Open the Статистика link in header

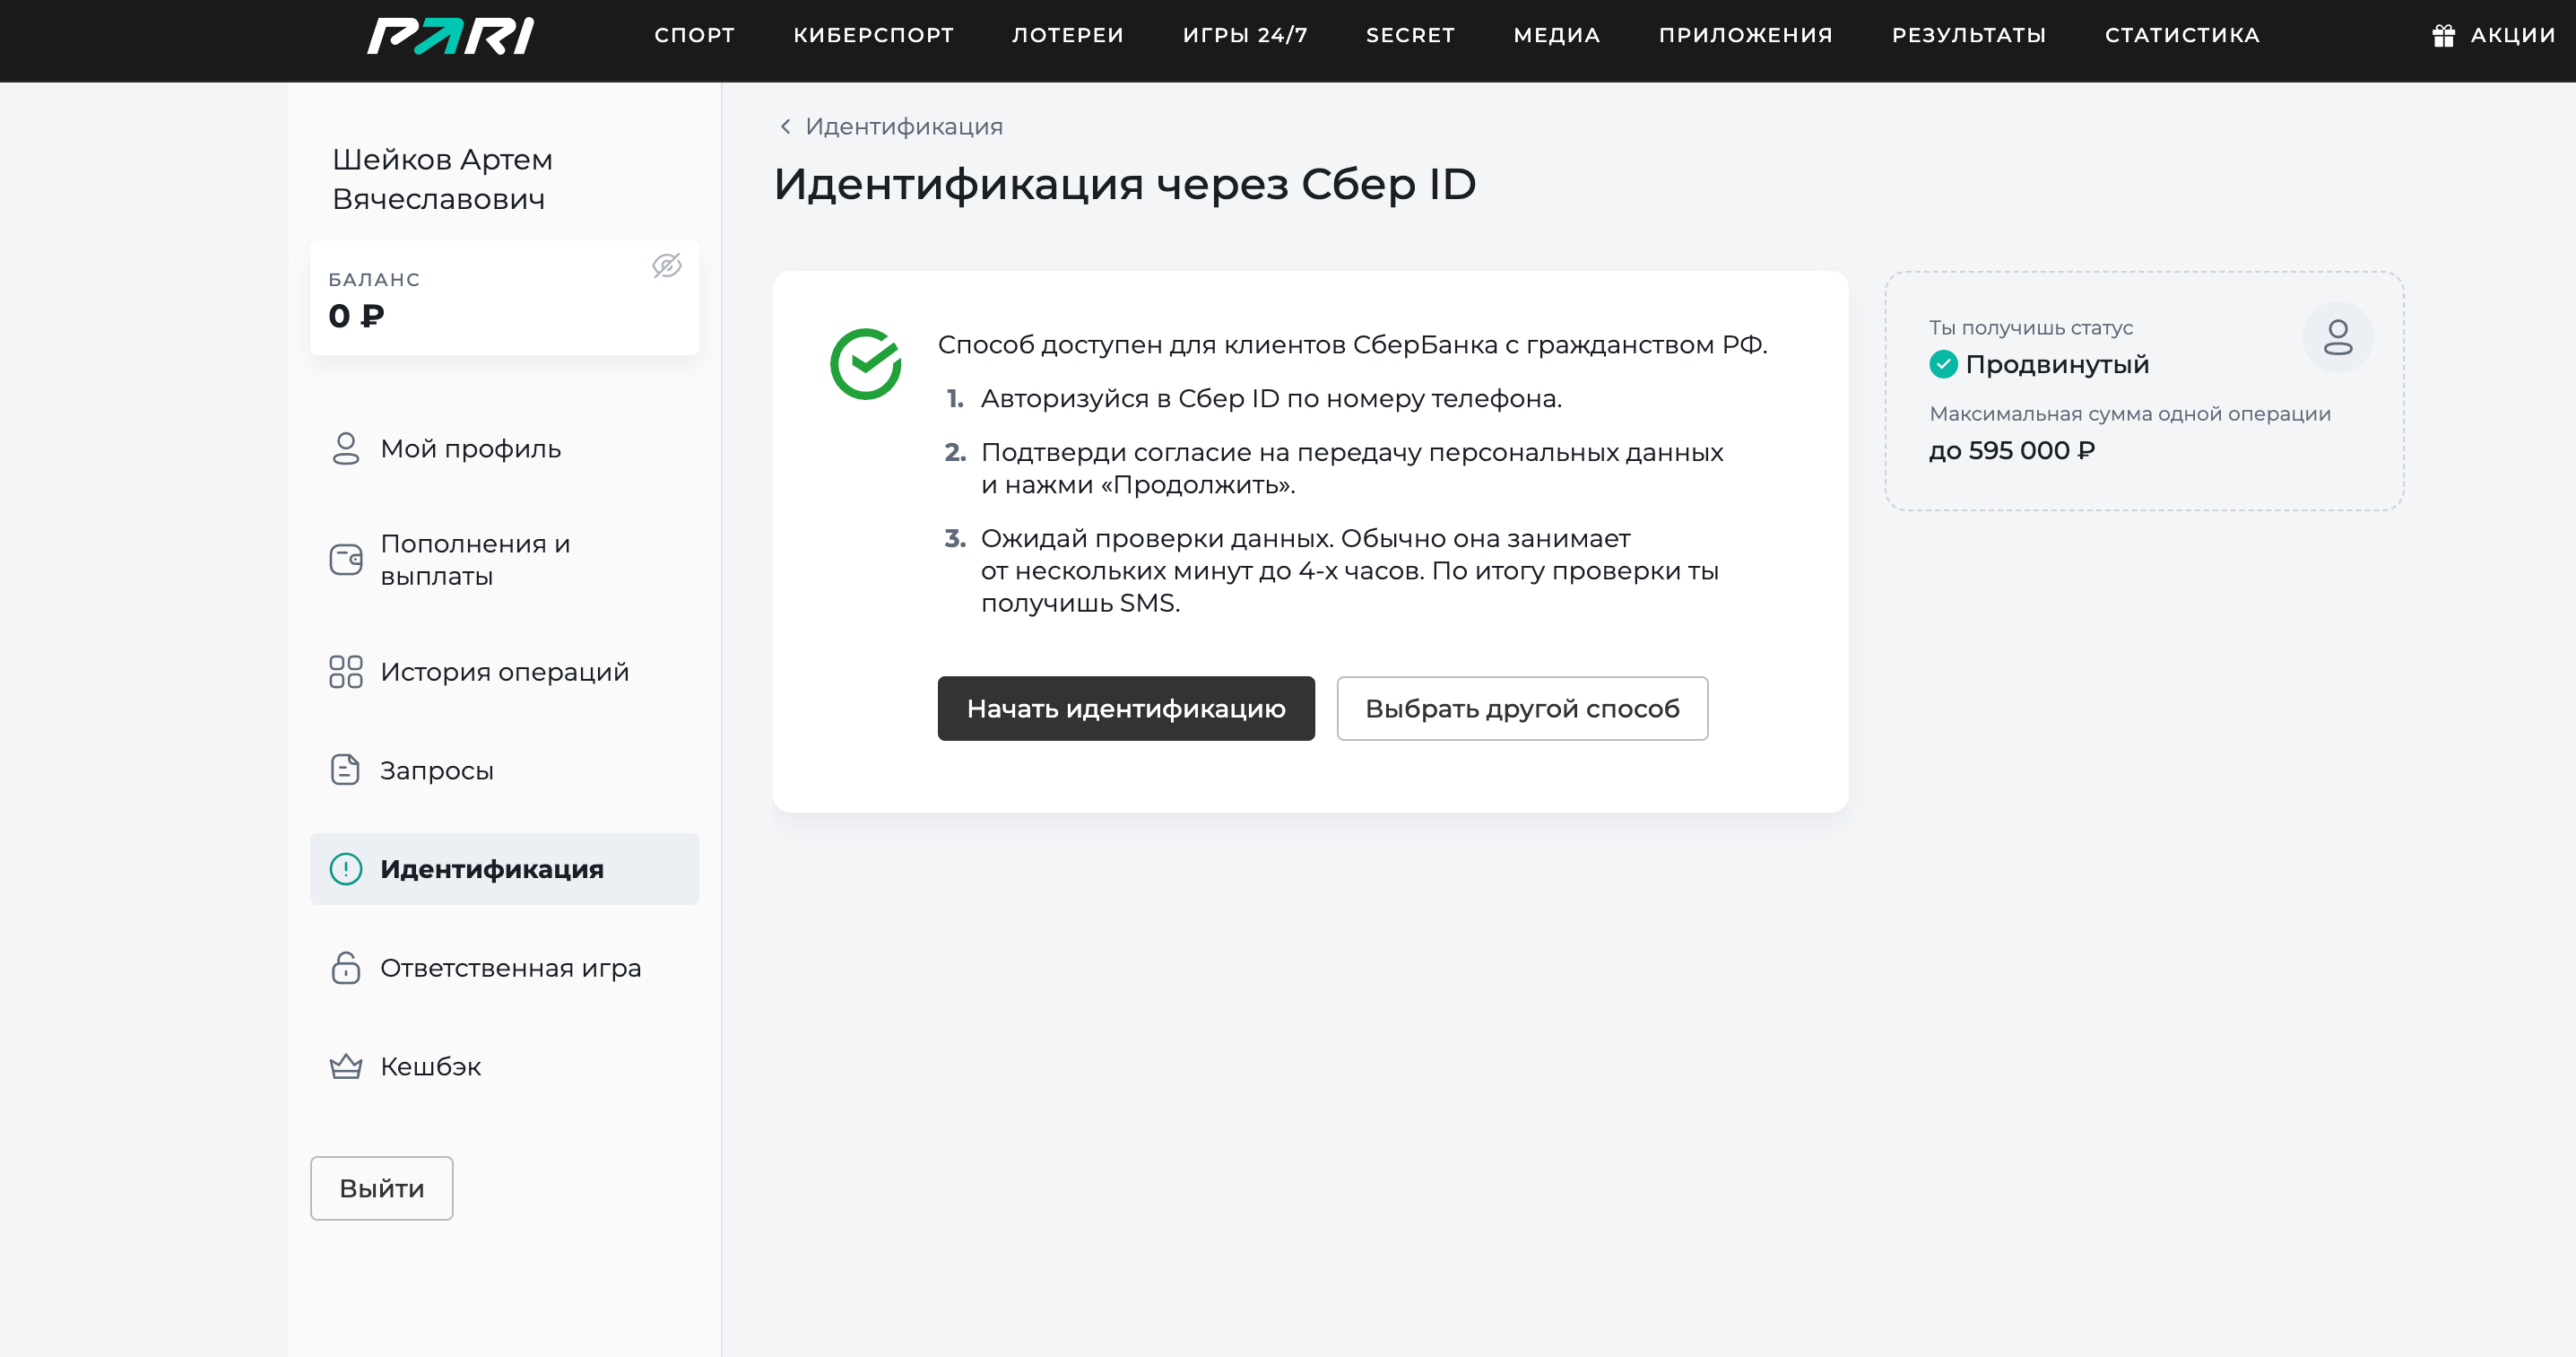tap(2181, 36)
